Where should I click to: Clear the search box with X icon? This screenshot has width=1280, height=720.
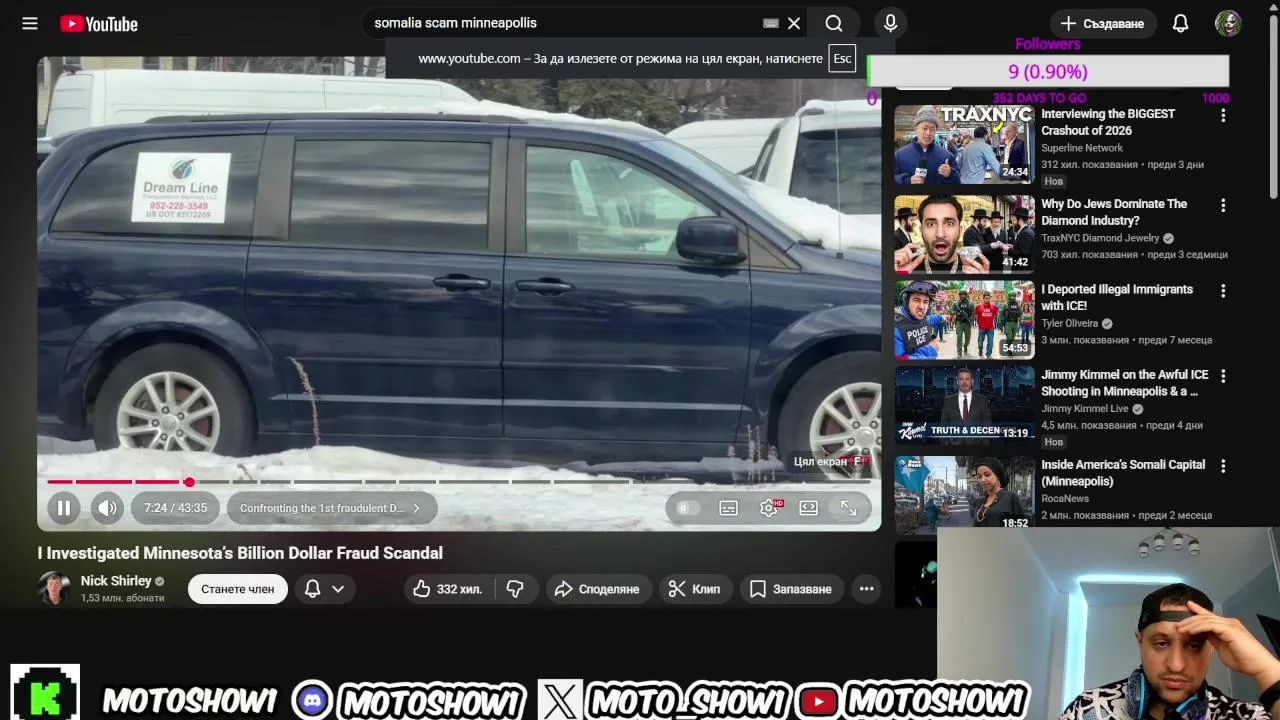tap(794, 23)
